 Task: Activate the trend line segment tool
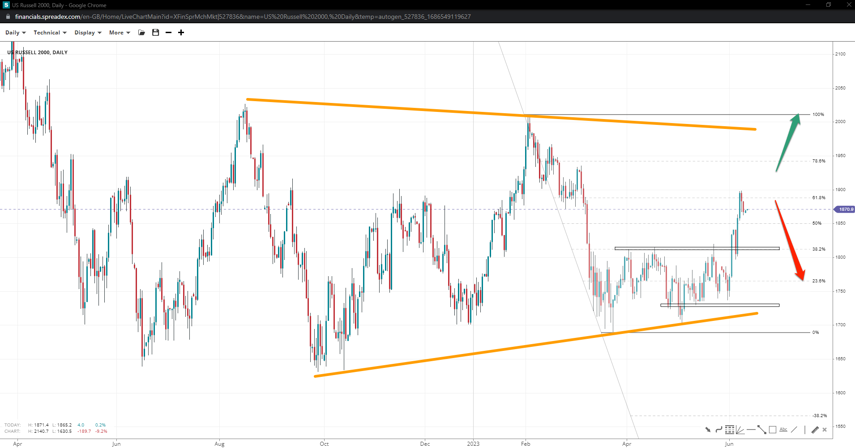[x=762, y=430]
